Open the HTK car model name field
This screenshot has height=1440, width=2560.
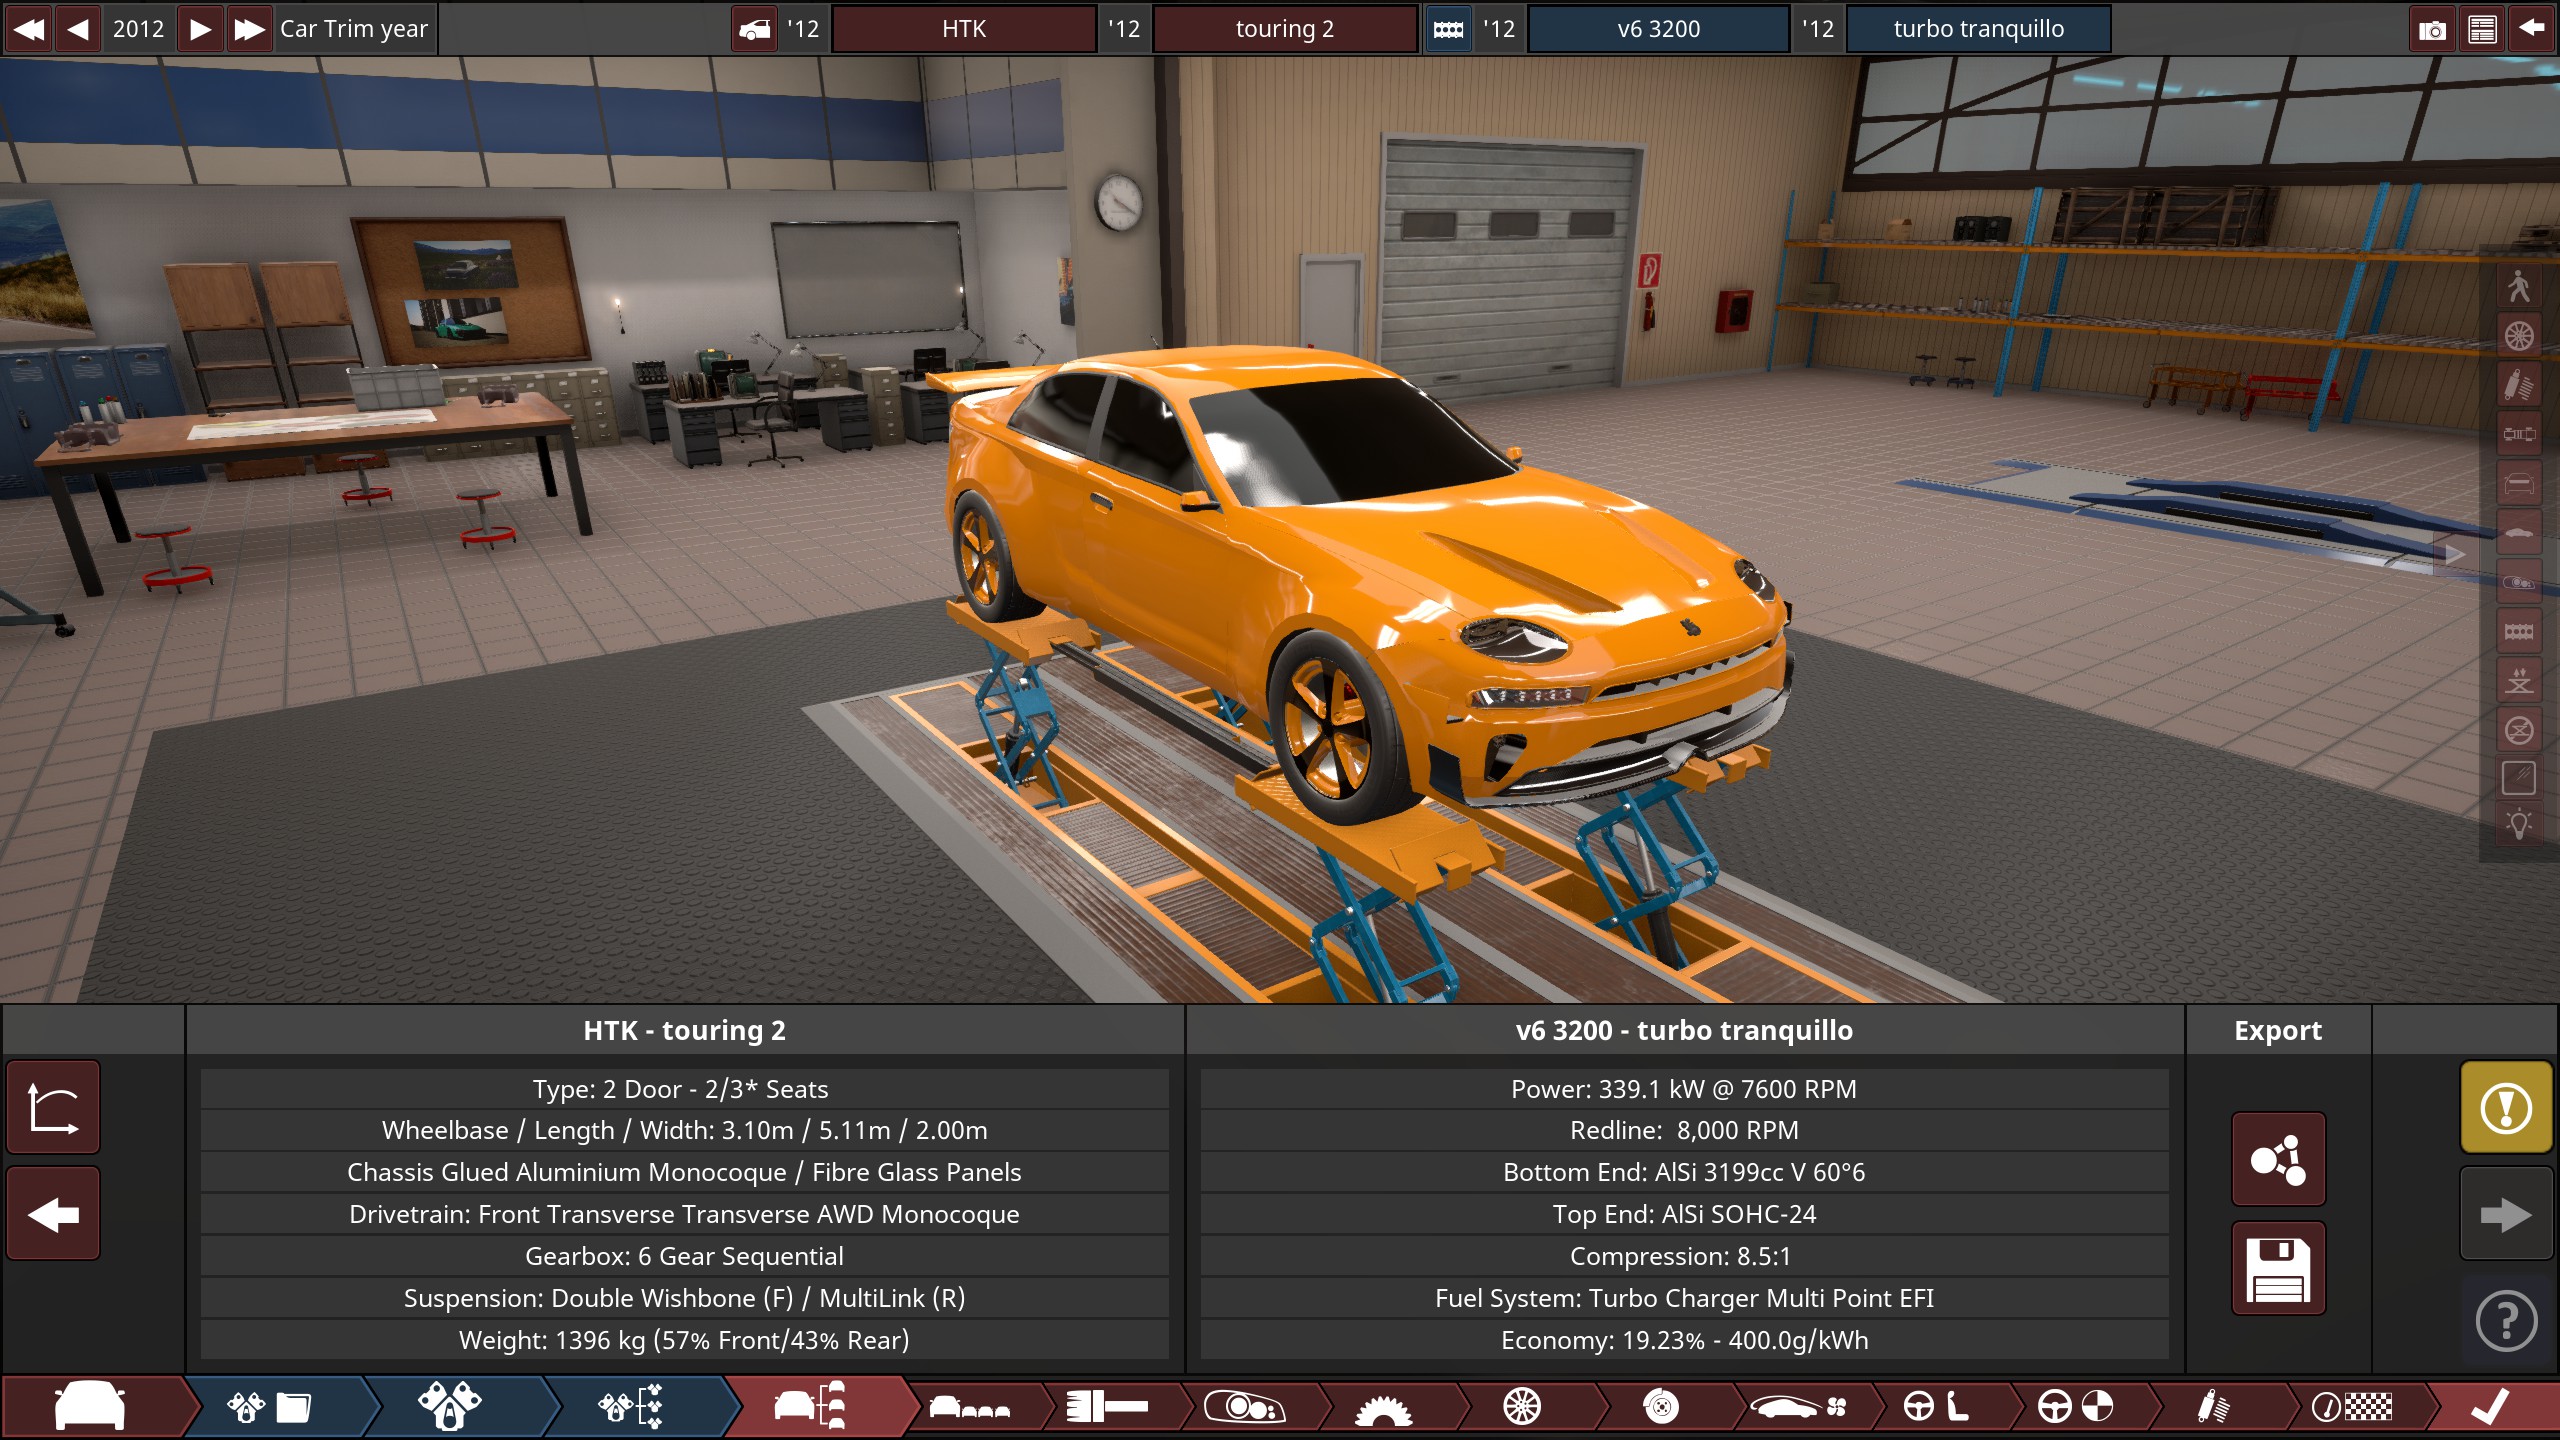pyautogui.click(x=964, y=29)
